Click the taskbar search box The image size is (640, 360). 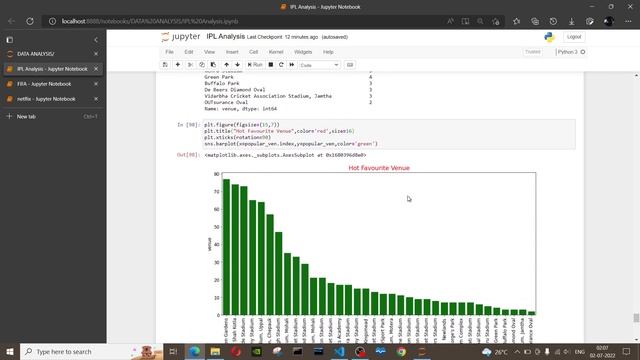click(x=91, y=351)
